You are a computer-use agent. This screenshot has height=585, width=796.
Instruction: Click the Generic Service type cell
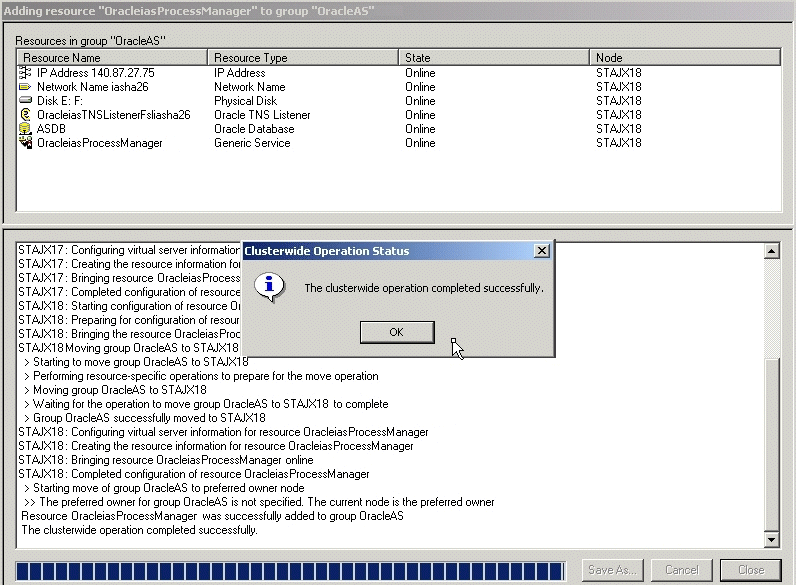pos(252,143)
